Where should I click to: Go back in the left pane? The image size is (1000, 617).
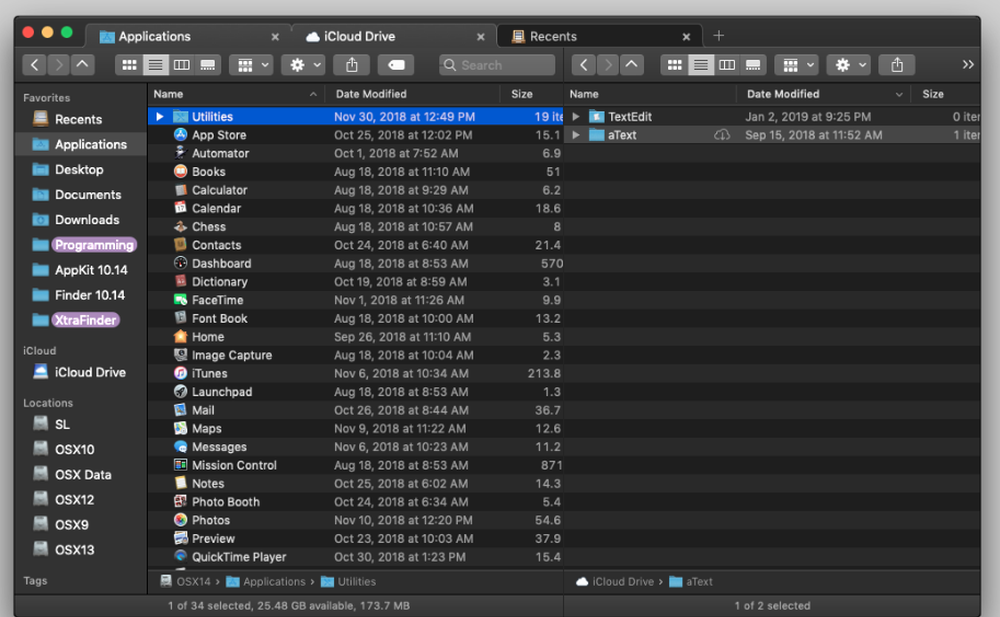click(x=35, y=65)
